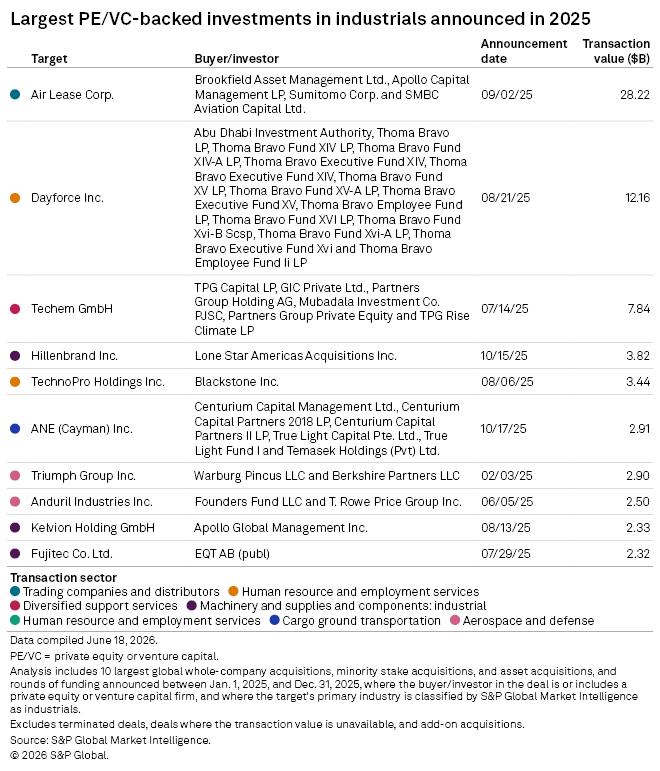The height and width of the screenshot is (771, 660).
Task: Click the 28.22 transaction value
Action: [x=635, y=94]
